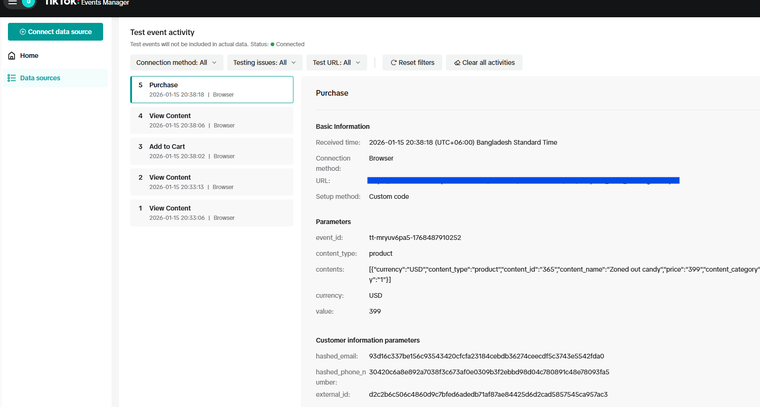Click the Clear all activities button
The height and width of the screenshot is (407, 760).
484,63
